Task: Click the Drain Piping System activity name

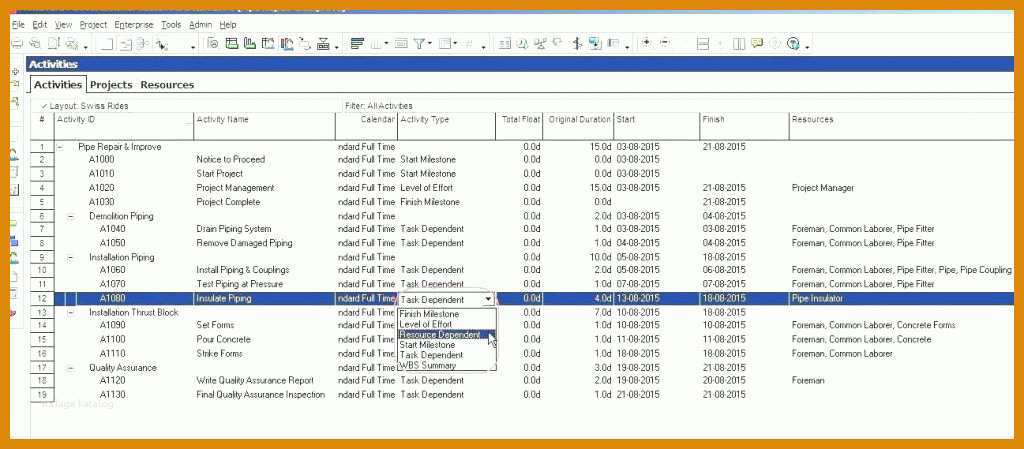Action: click(234, 229)
